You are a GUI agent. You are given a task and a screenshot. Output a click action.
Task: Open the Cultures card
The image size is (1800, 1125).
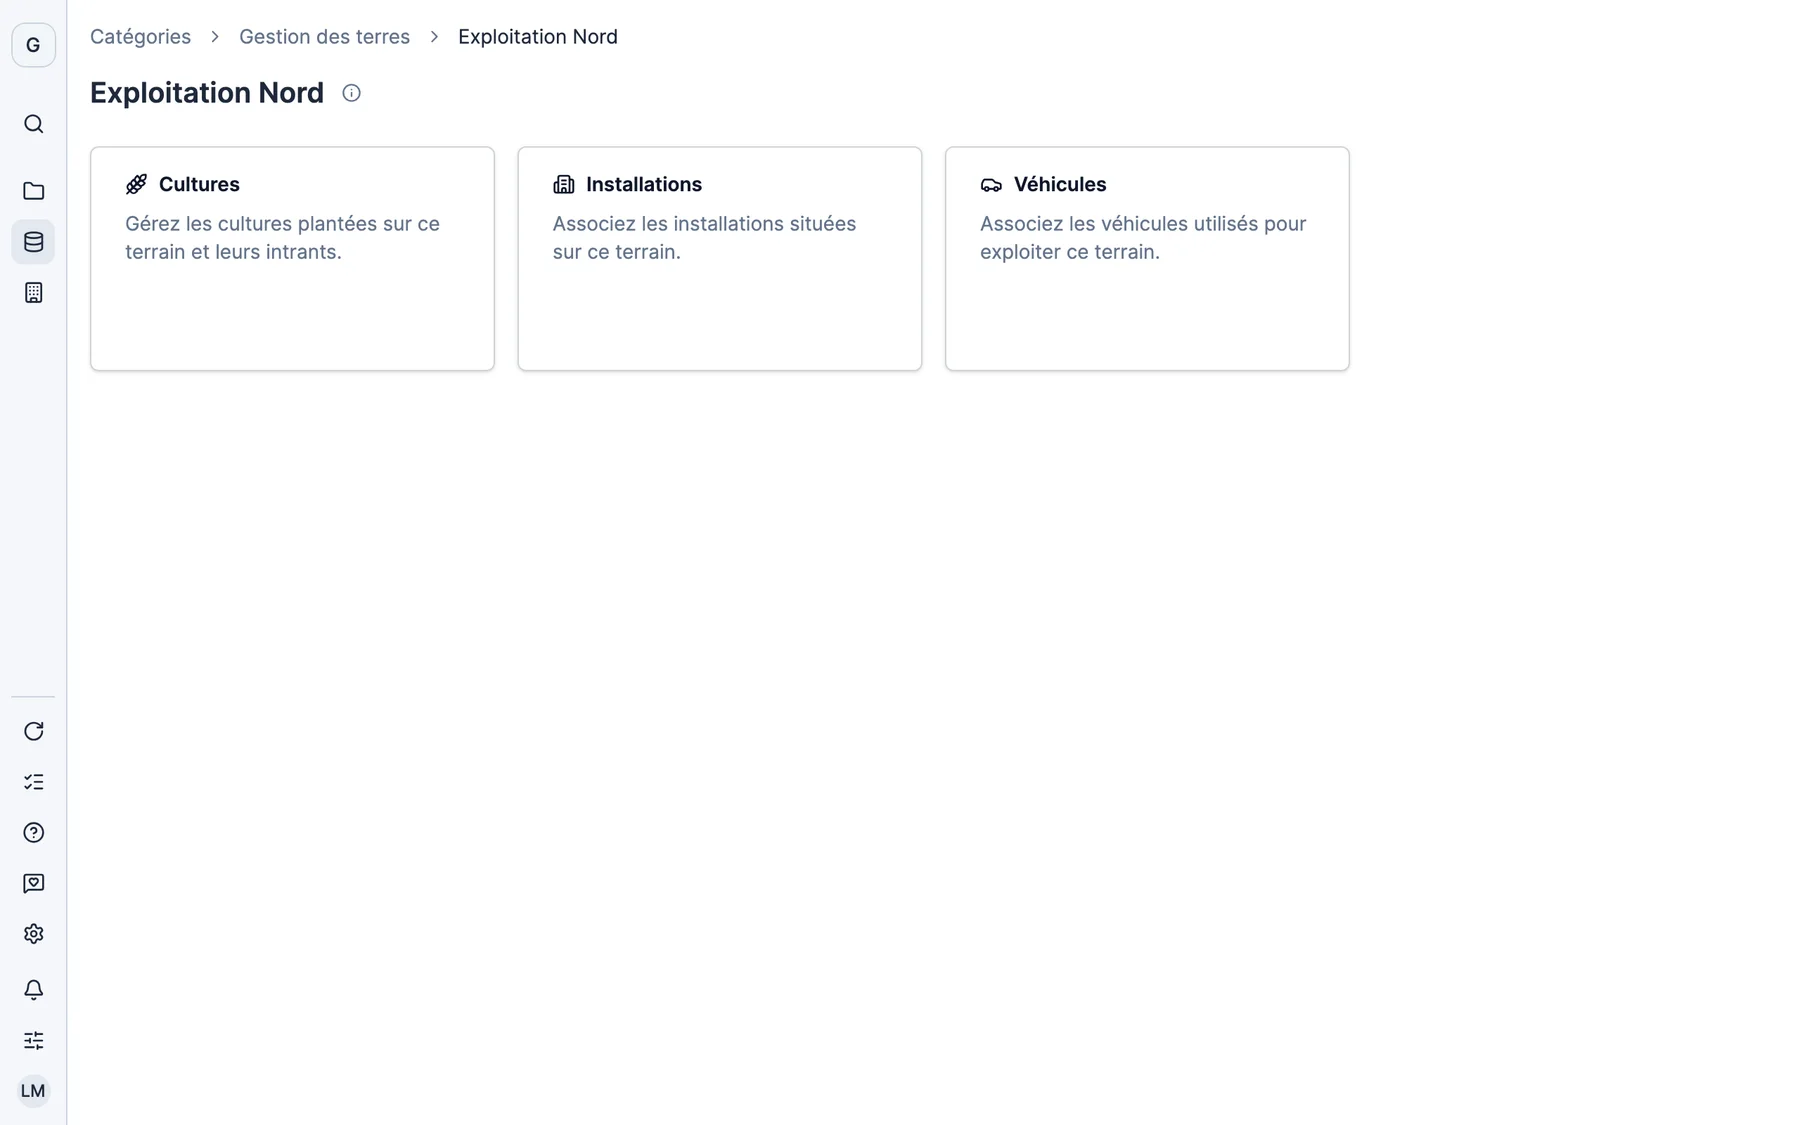click(x=292, y=259)
